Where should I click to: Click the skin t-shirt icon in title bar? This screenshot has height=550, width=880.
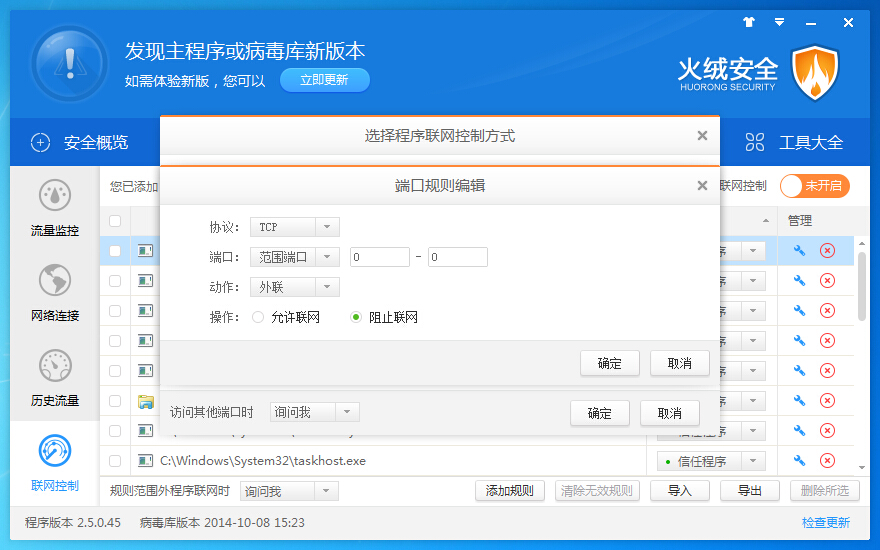coord(749,22)
